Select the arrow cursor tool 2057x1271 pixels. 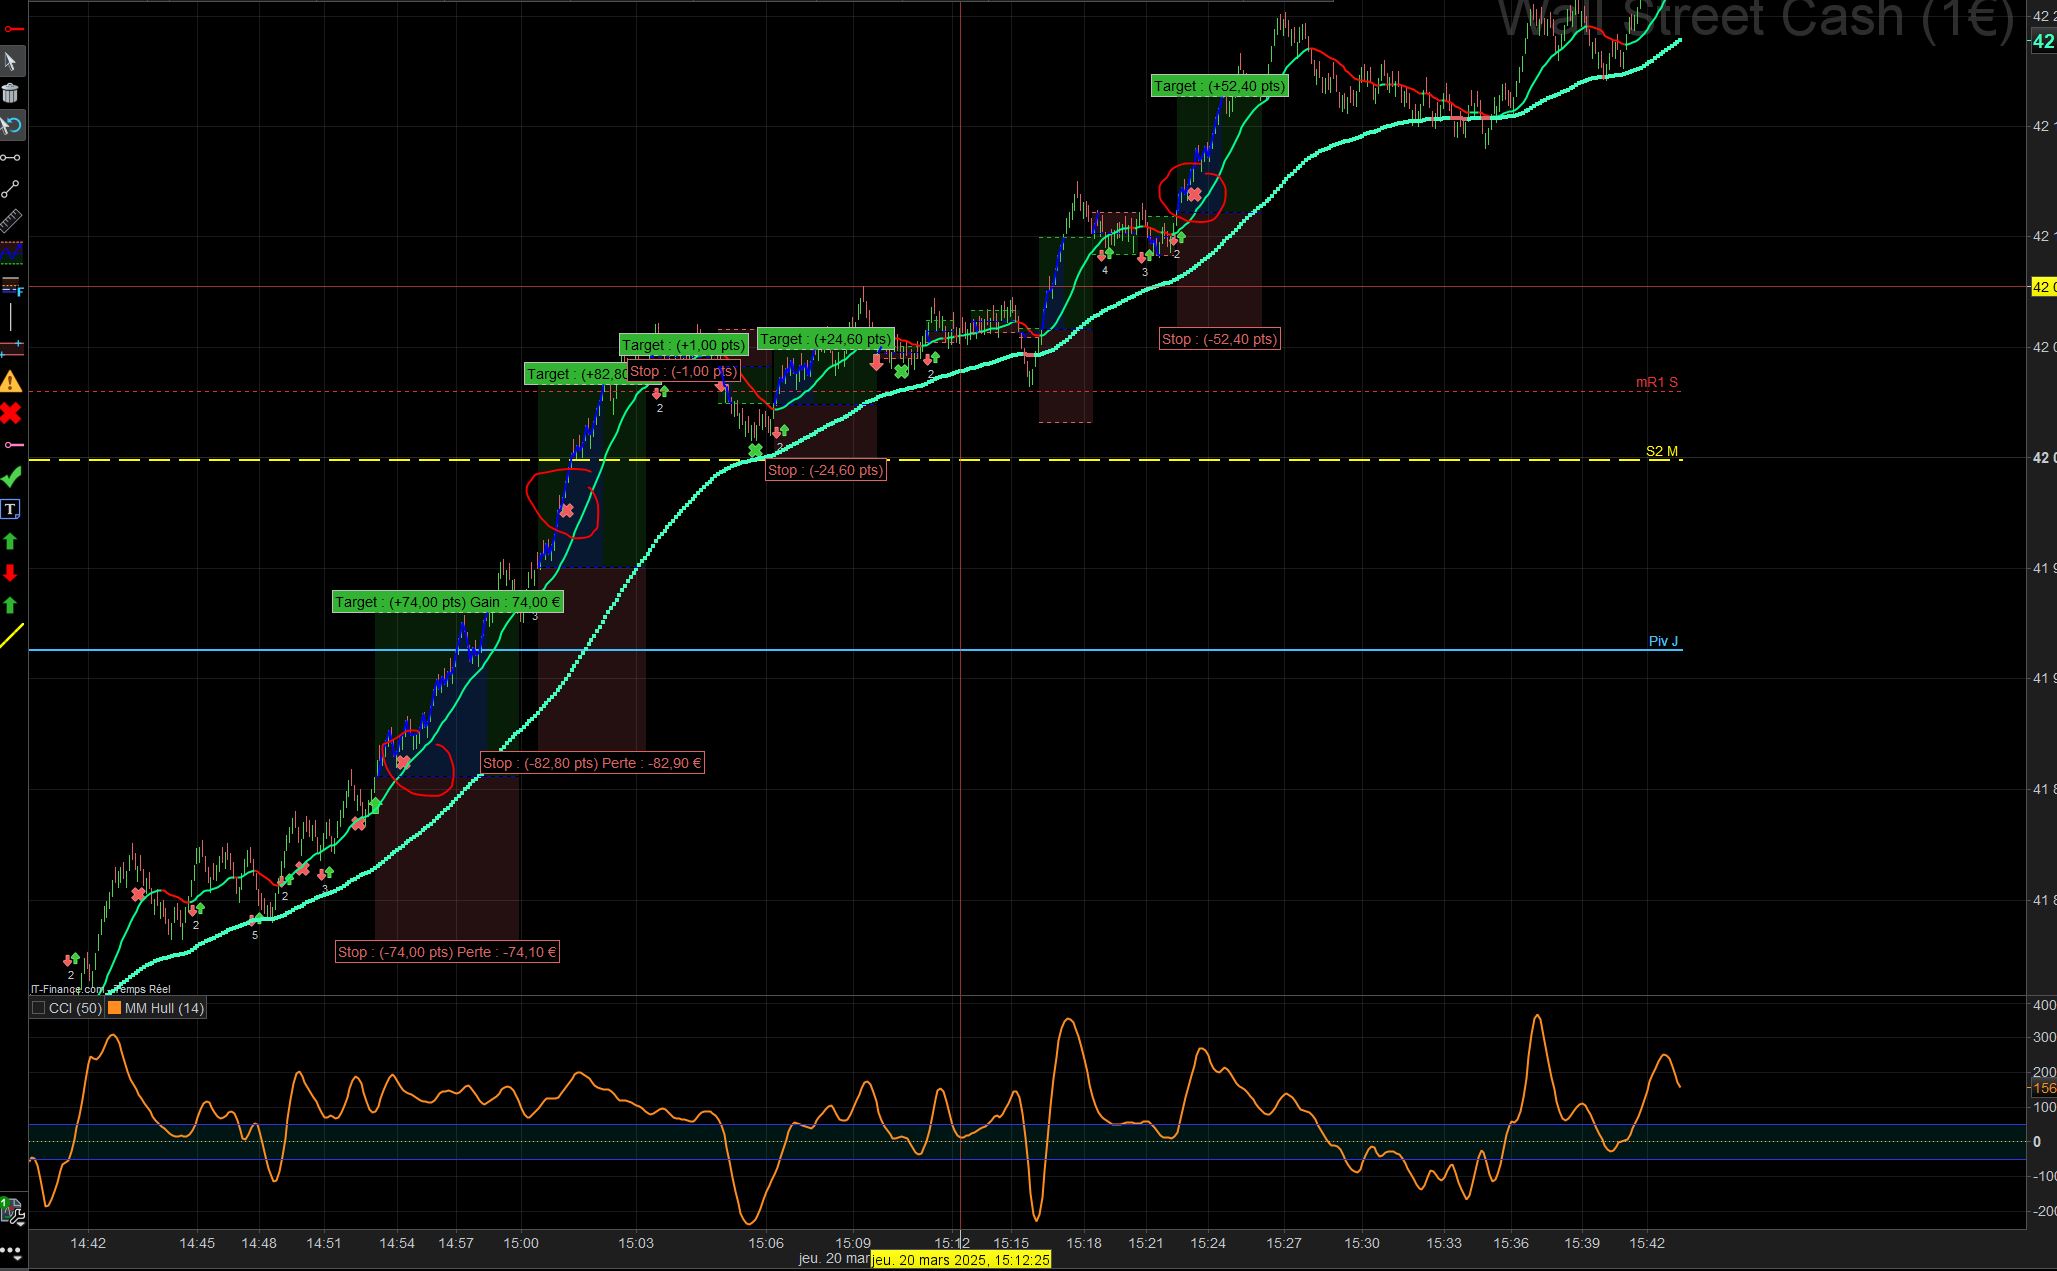(11, 62)
